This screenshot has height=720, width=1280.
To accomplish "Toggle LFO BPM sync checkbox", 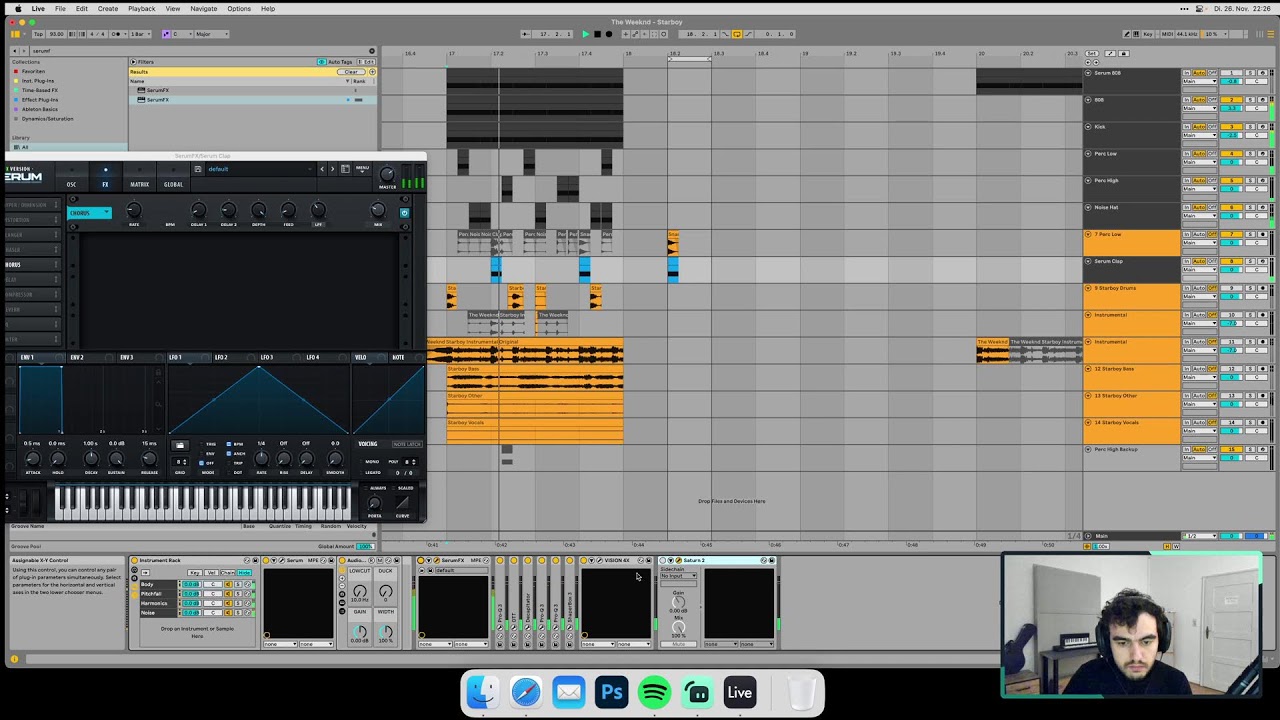I will 229,444.
